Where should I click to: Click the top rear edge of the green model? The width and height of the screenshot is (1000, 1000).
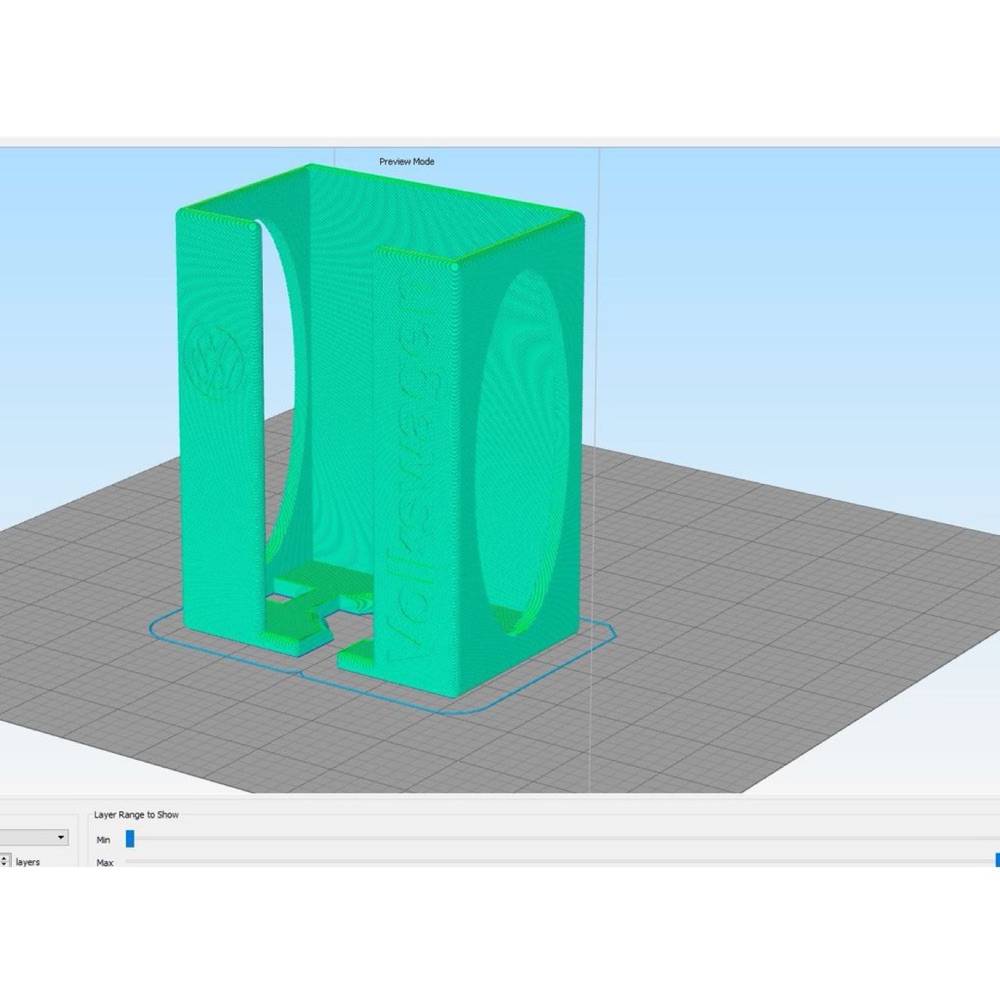446,188
